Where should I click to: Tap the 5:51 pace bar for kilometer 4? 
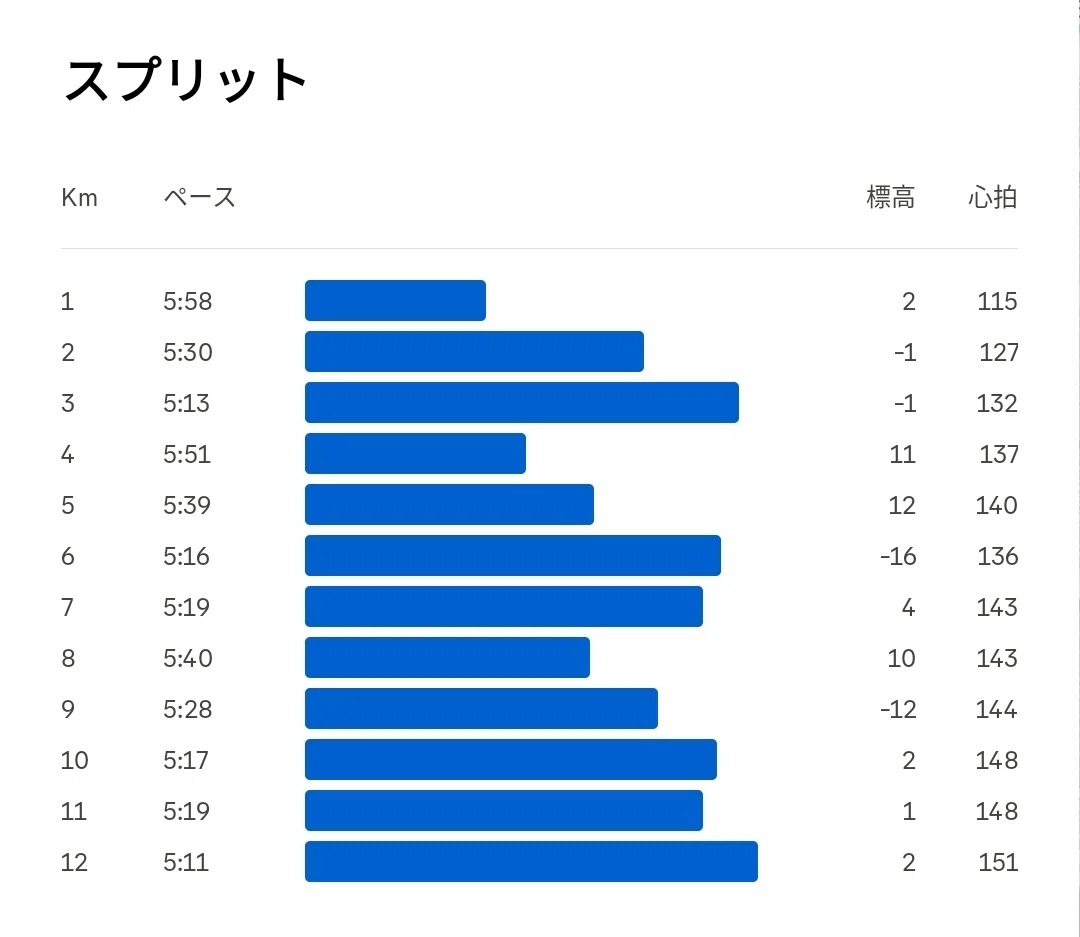[415, 453]
